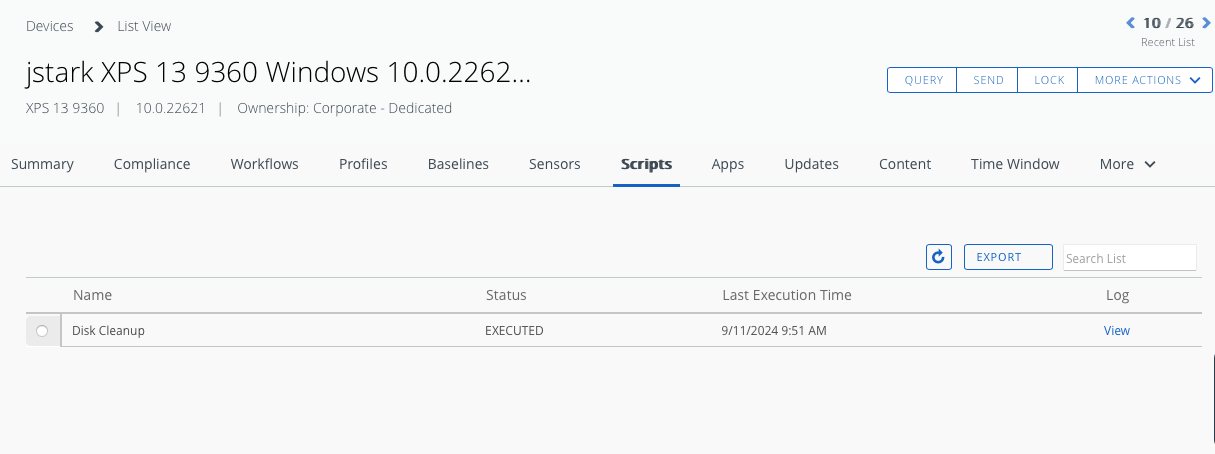Image resolution: width=1215 pixels, height=454 pixels.
Task: Sort by Last Execution Time column
Action: pyautogui.click(x=787, y=295)
